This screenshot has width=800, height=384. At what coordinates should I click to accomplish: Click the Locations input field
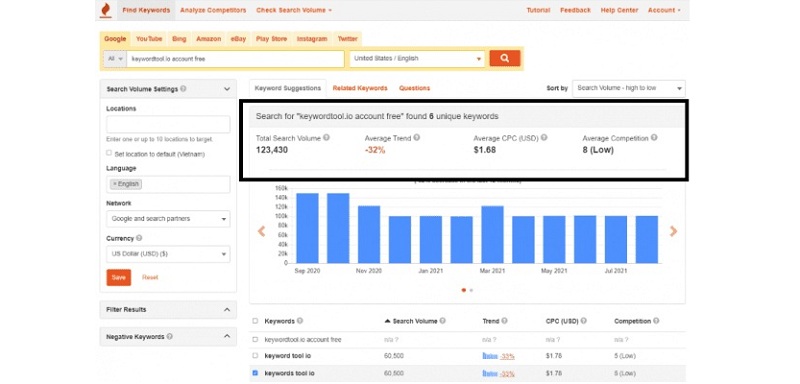168,124
